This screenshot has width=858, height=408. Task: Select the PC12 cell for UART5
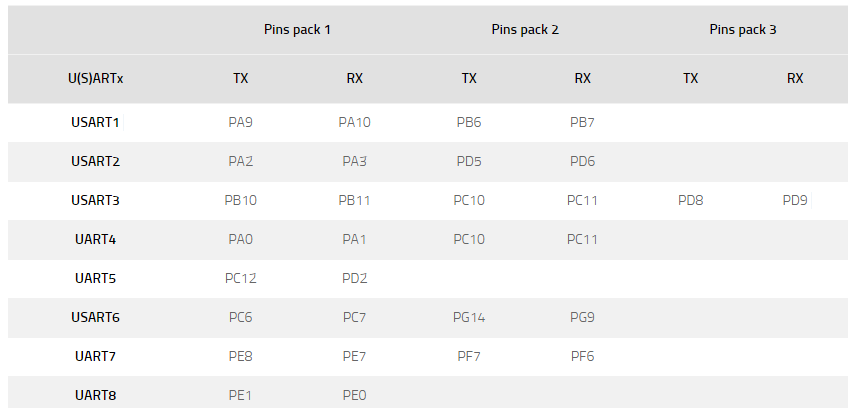click(x=240, y=278)
